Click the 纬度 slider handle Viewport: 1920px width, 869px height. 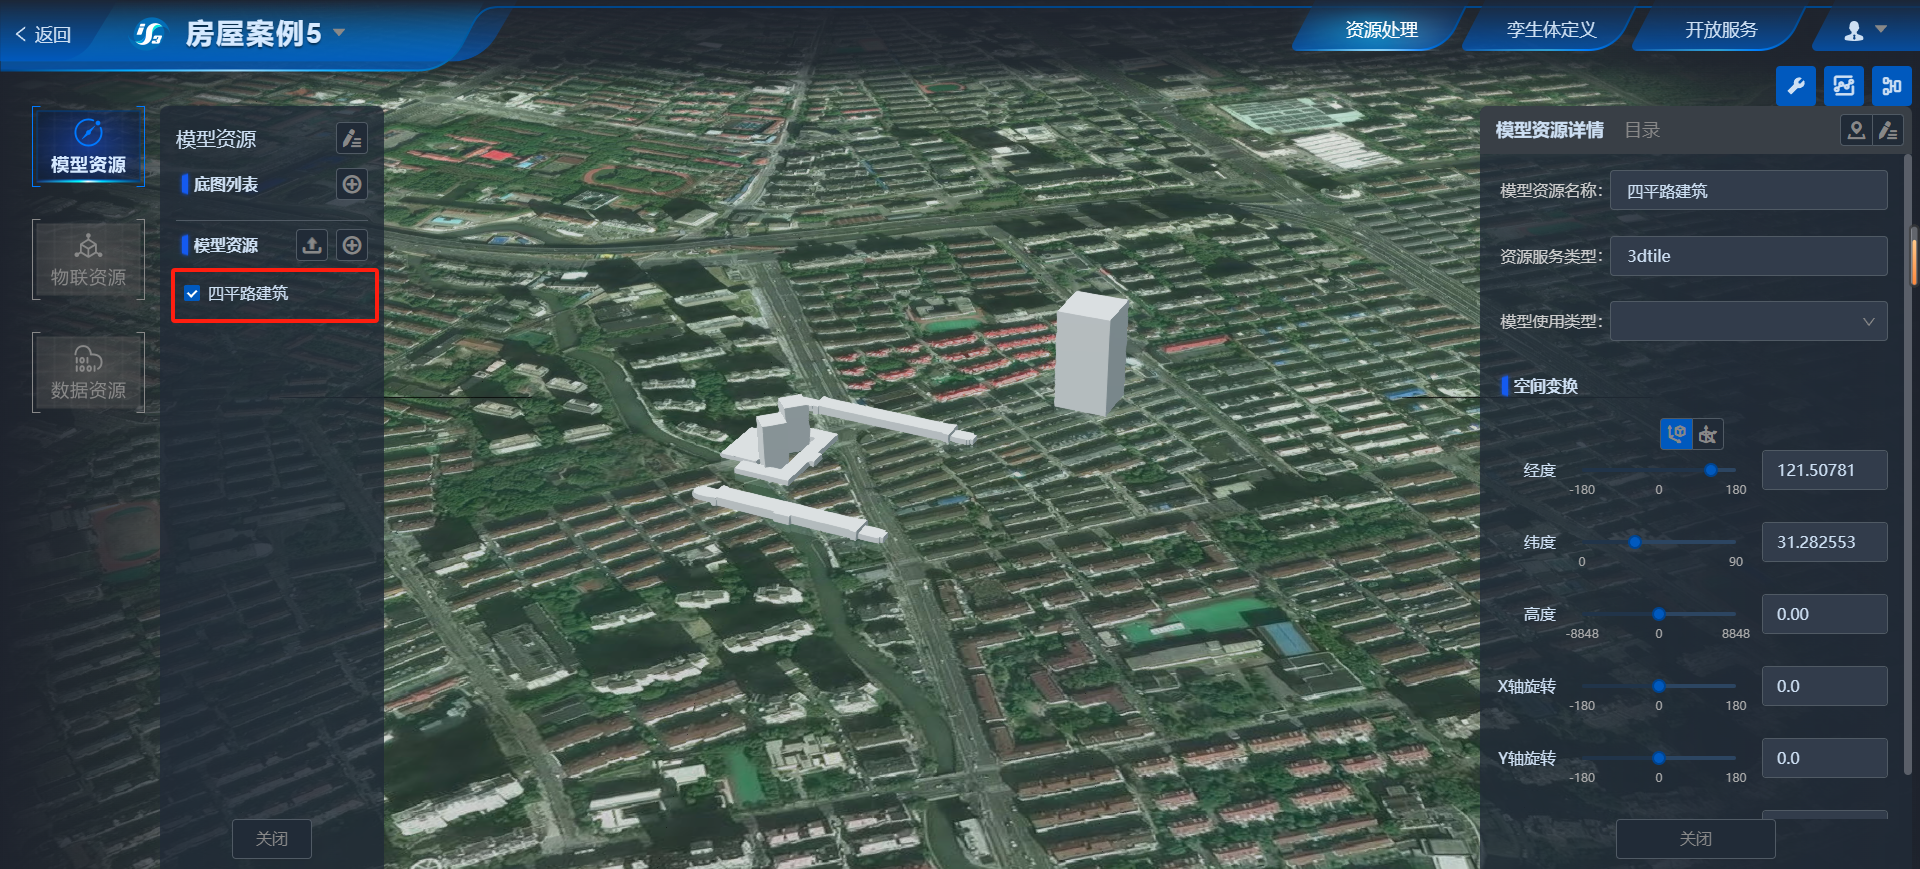(x=1634, y=542)
